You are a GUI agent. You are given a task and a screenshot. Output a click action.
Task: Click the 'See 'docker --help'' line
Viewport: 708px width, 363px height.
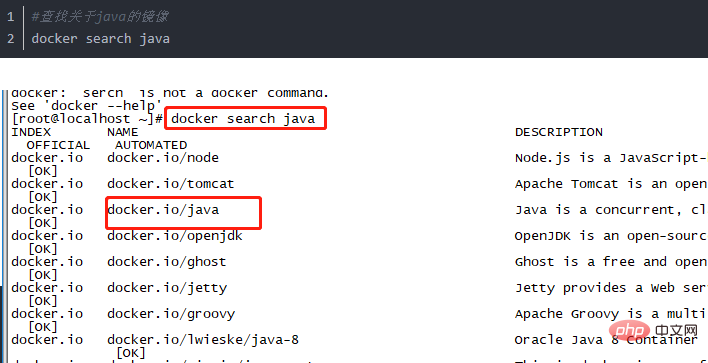tap(87, 106)
